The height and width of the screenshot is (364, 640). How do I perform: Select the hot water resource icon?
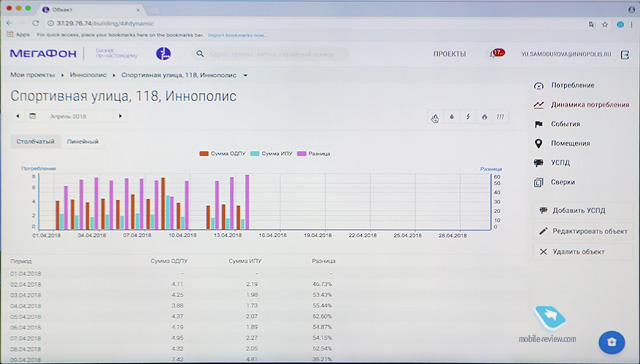435,118
